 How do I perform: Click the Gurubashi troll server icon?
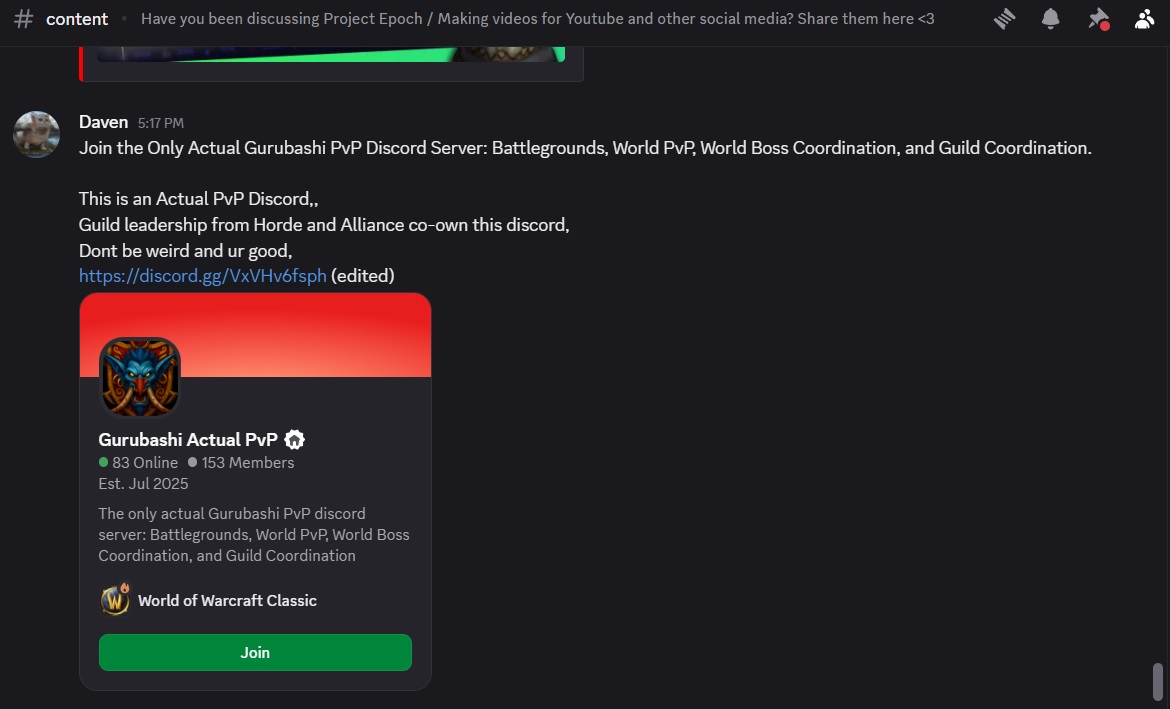coord(140,378)
